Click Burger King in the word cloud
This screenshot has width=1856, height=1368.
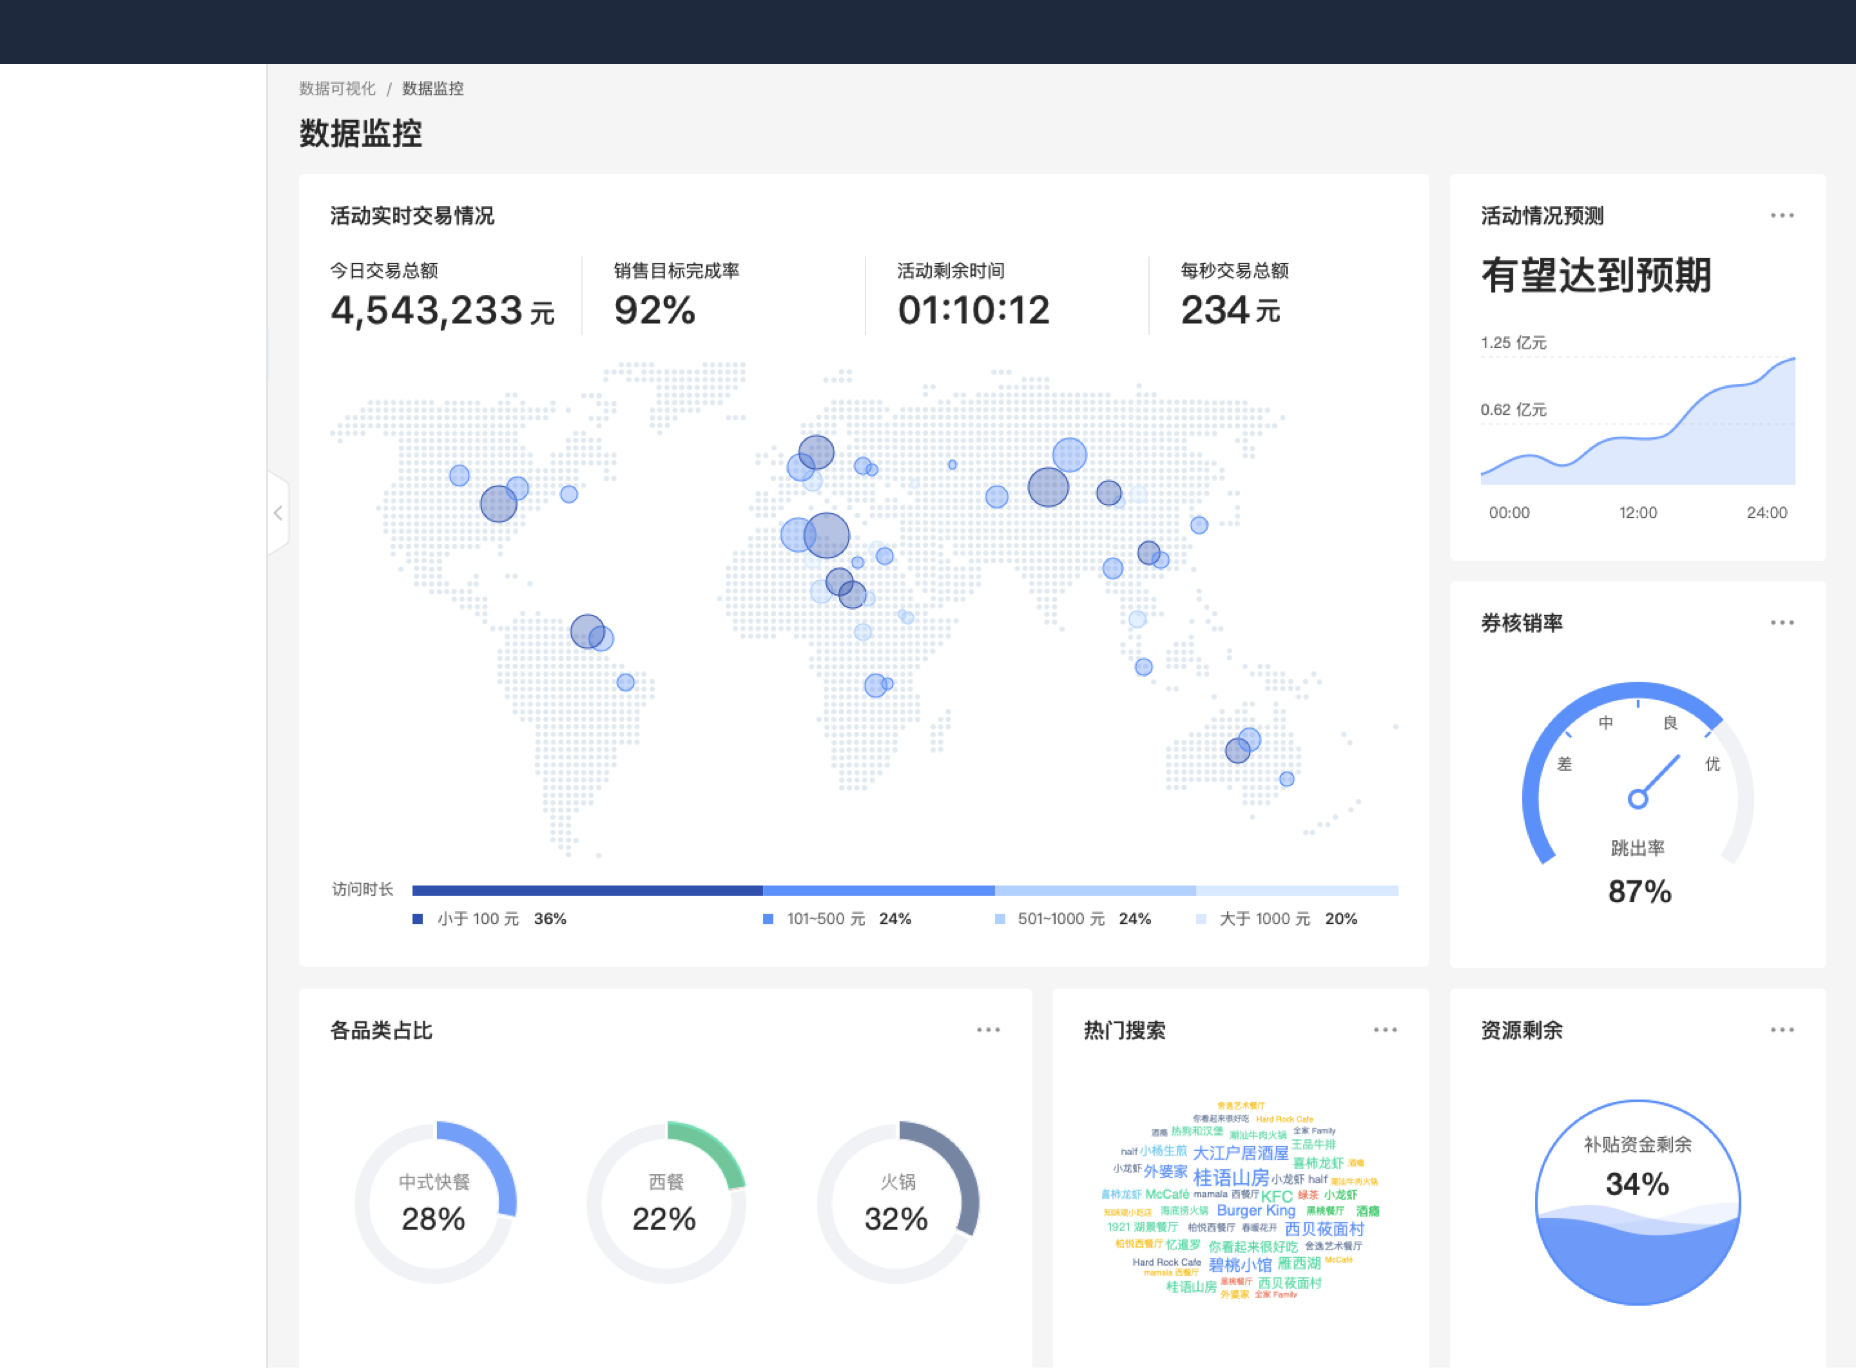point(1256,1210)
